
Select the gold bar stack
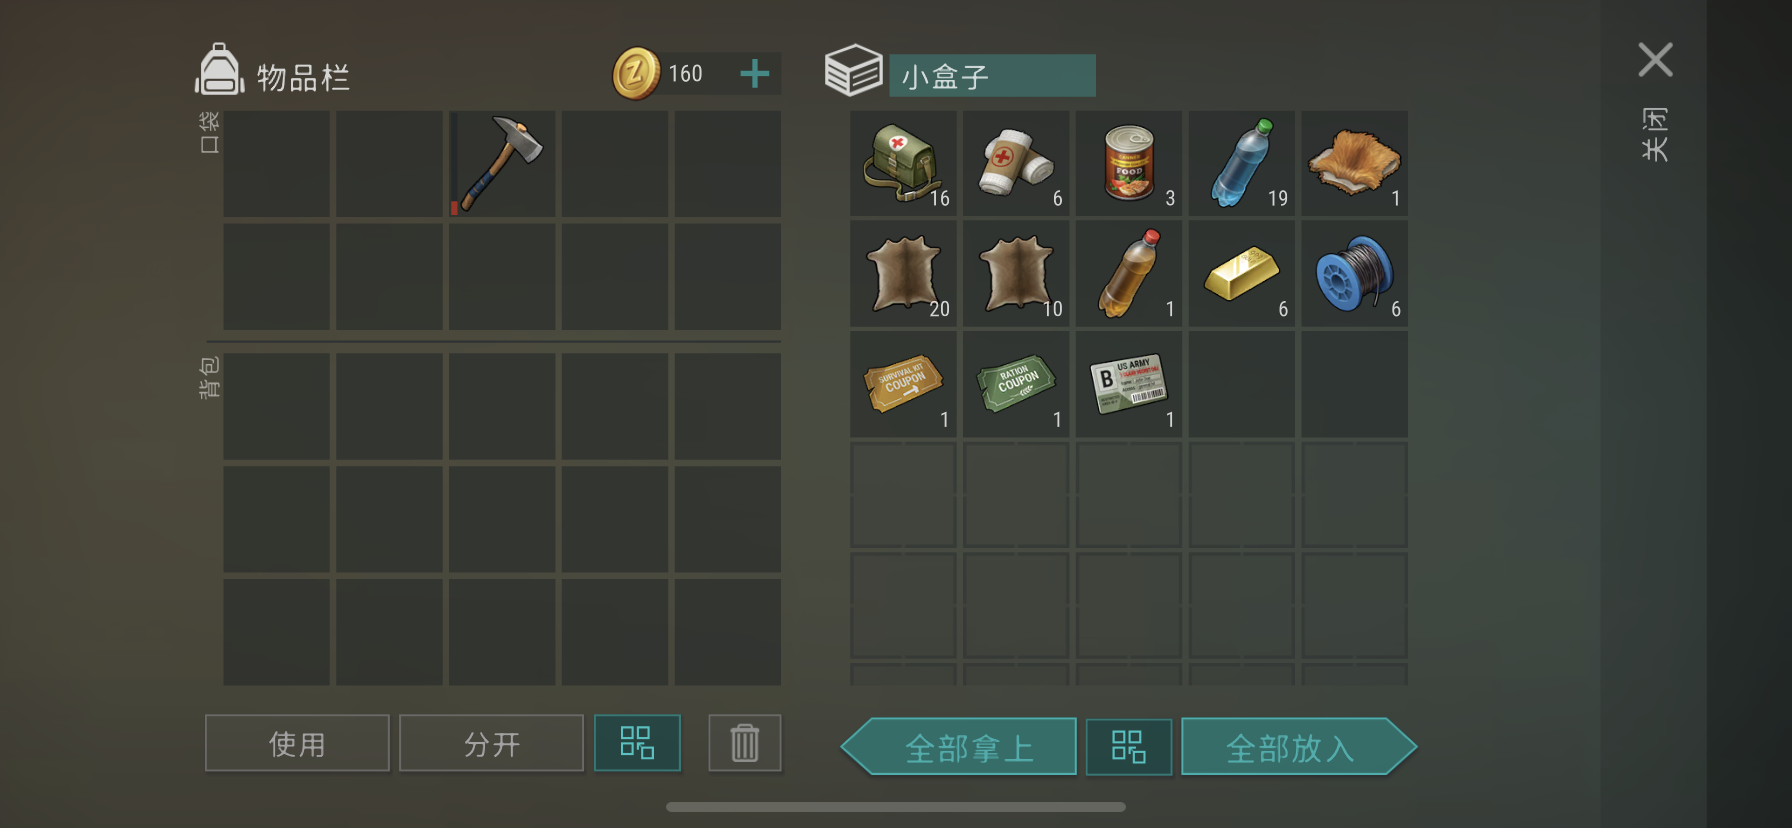click(x=1242, y=274)
